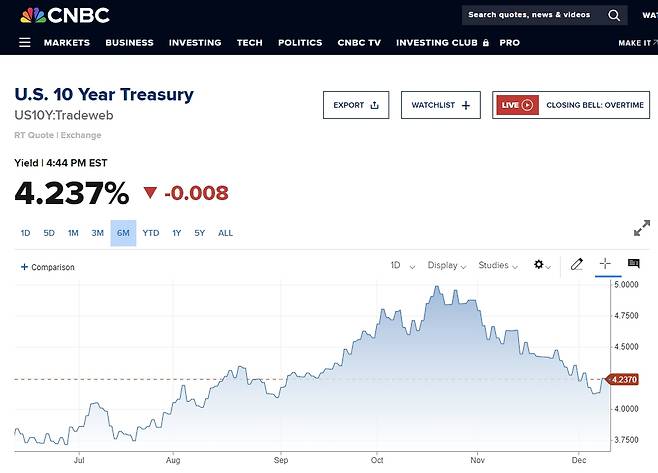Toggle the chart crosshair tool
This screenshot has width=658, height=473.
pyautogui.click(x=605, y=264)
